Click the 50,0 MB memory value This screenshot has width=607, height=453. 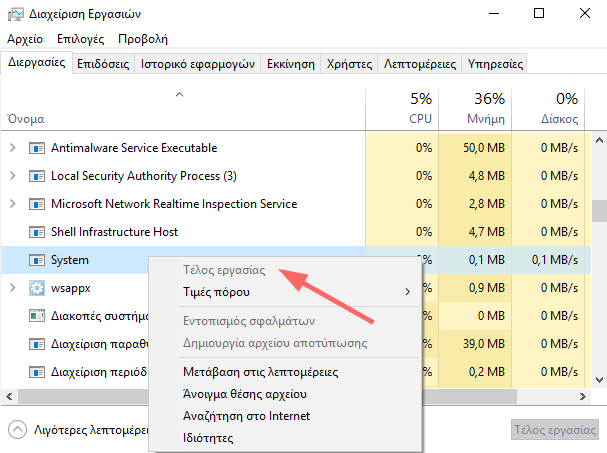click(484, 148)
